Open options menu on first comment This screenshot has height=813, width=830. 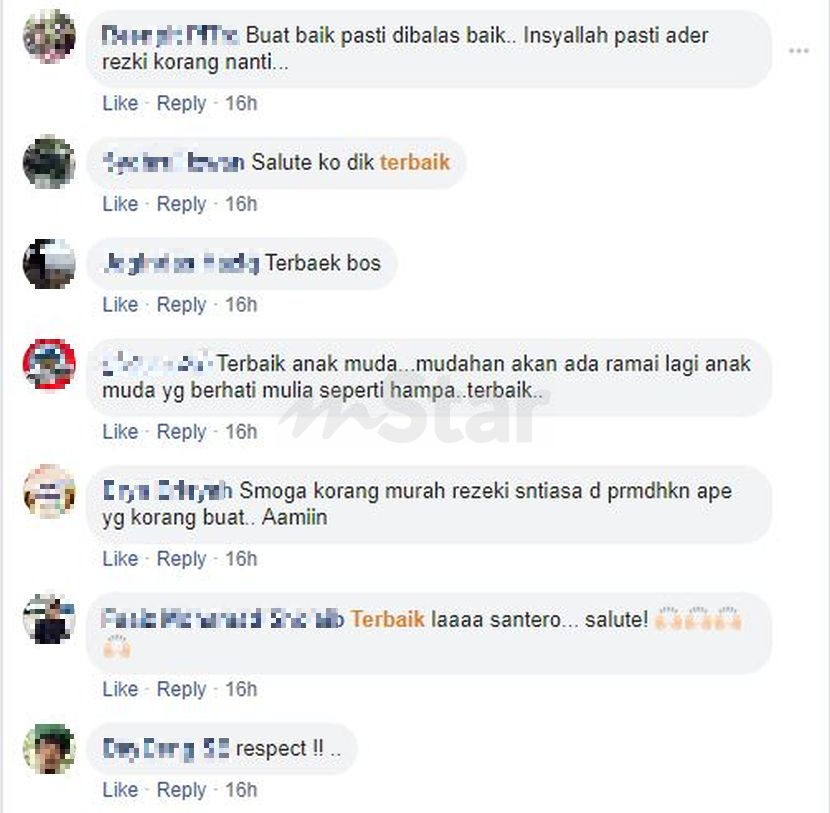(798, 51)
